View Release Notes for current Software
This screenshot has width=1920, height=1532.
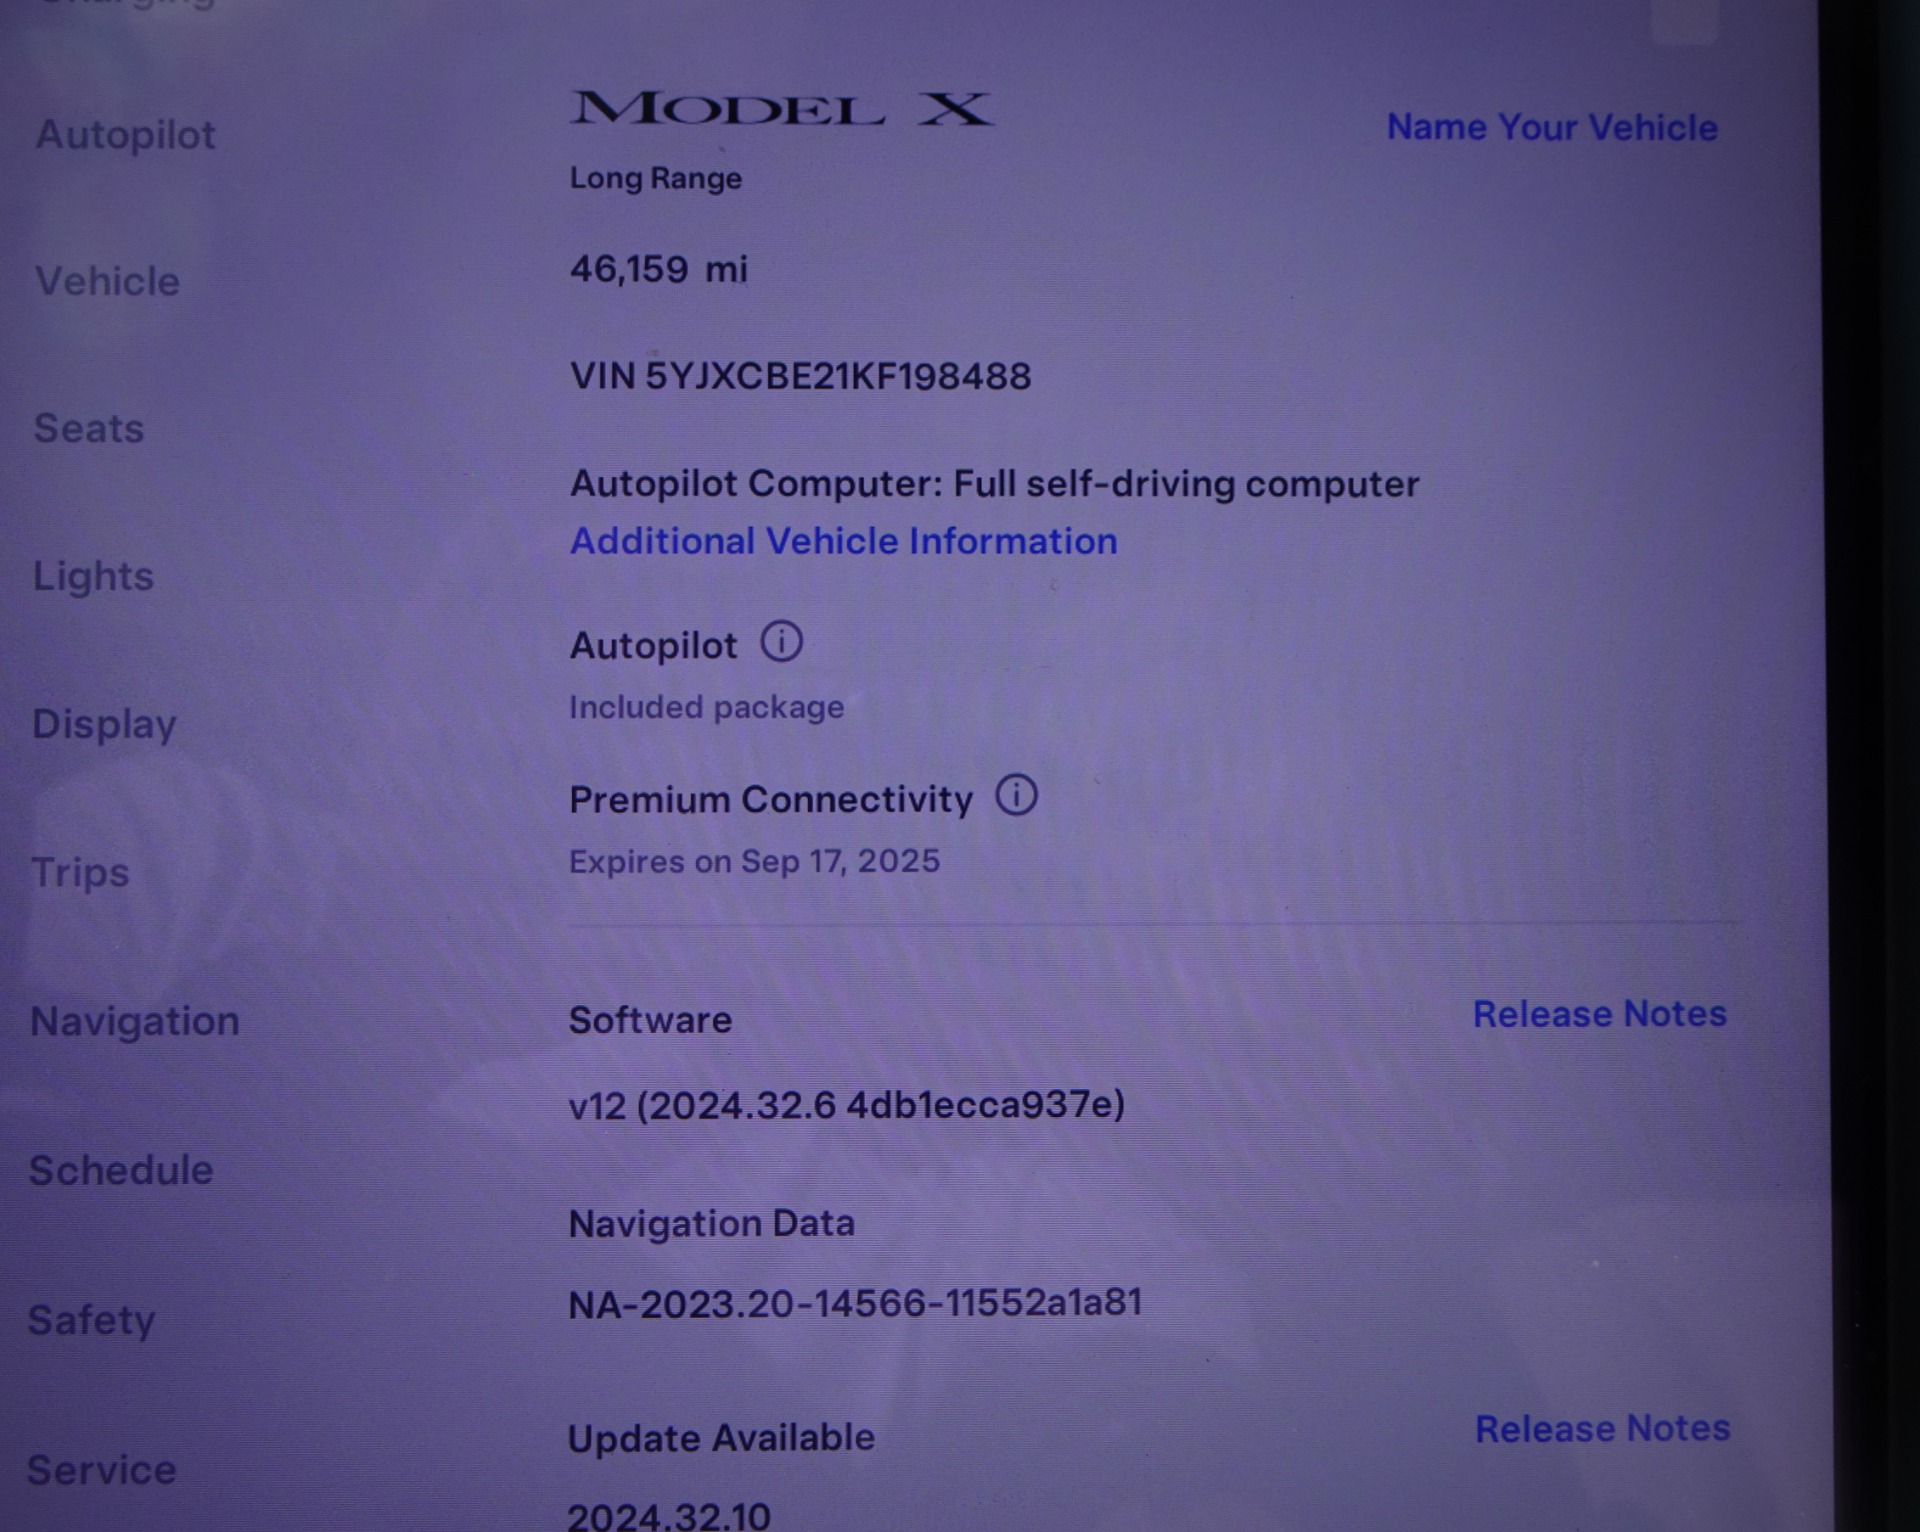click(1600, 1014)
